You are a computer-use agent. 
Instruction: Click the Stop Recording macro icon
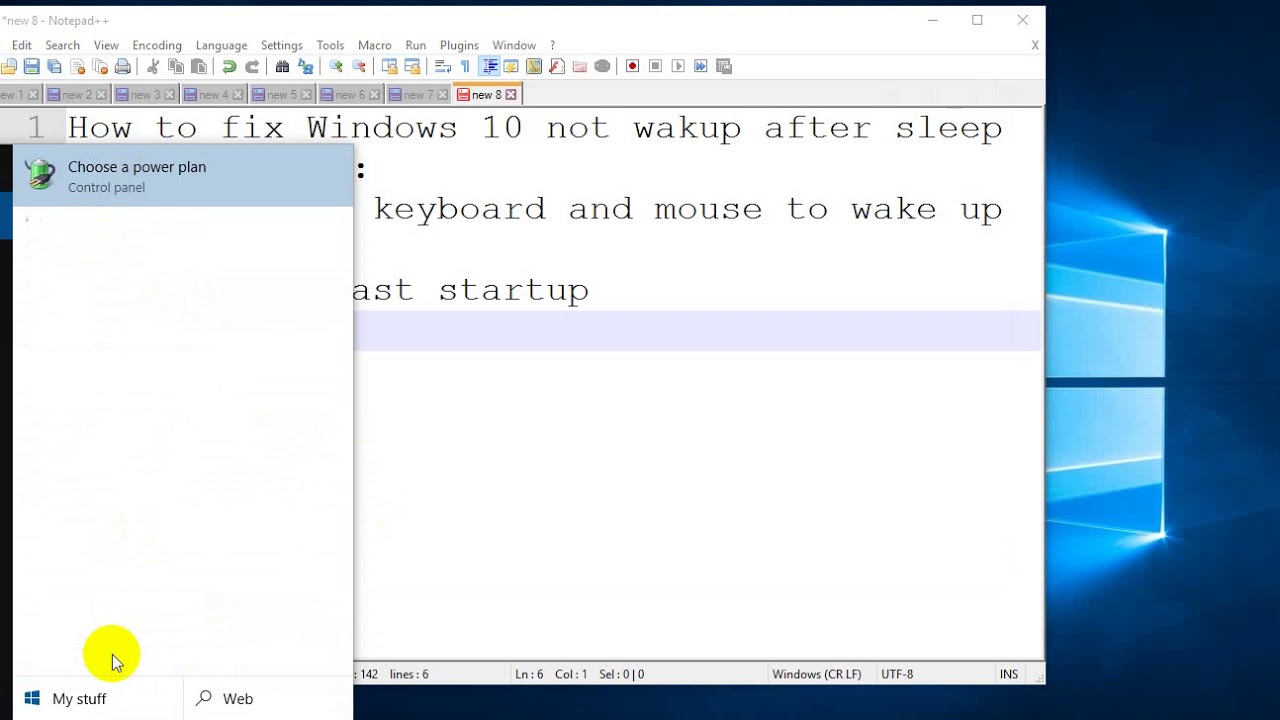[655, 66]
